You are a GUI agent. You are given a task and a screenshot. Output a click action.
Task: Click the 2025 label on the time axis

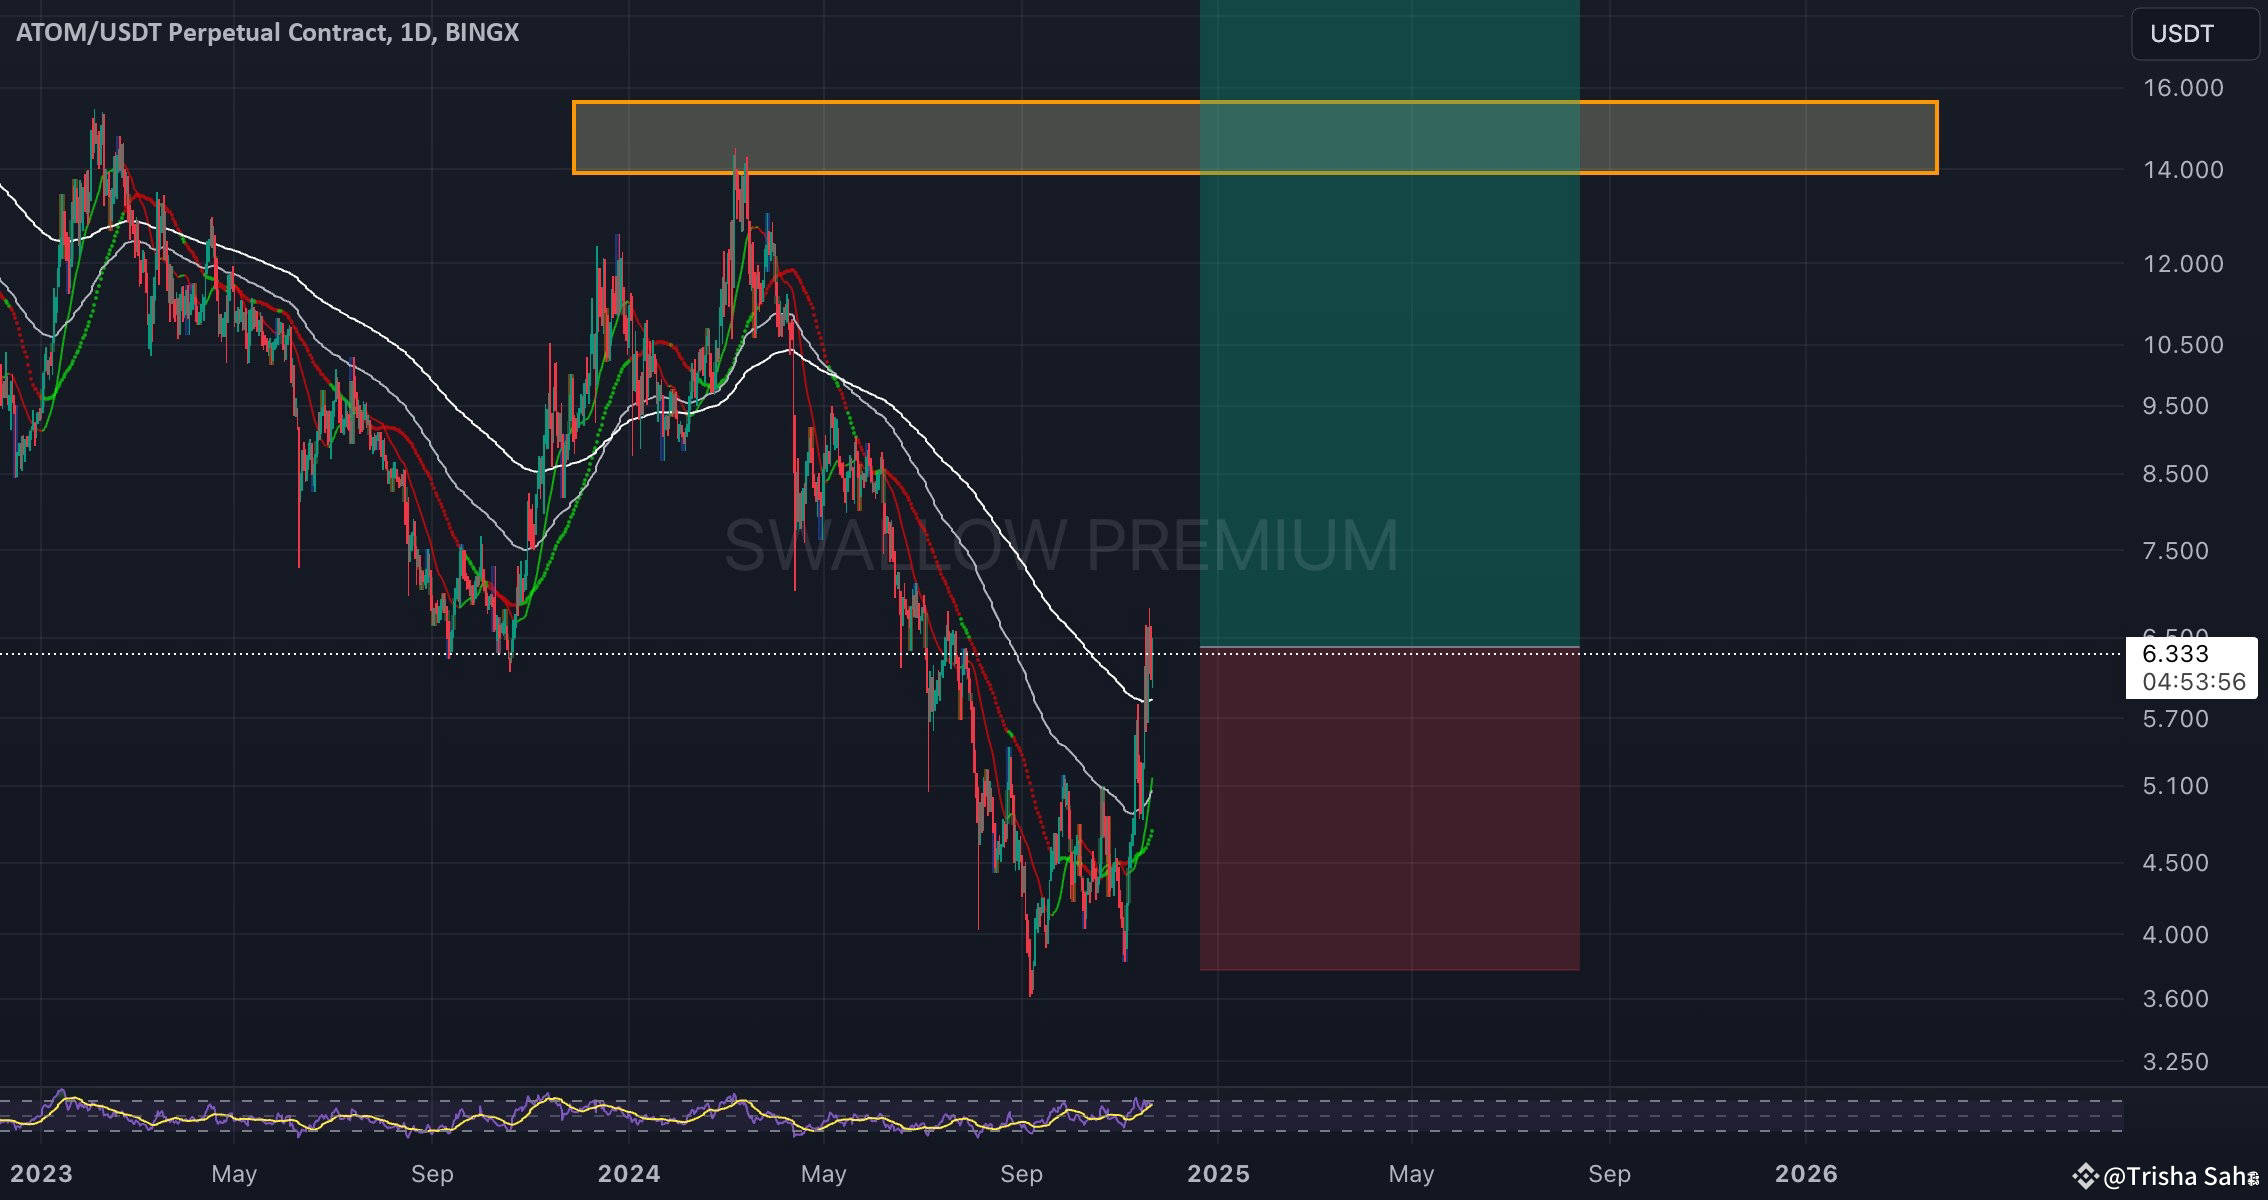click(x=1217, y=1173)
